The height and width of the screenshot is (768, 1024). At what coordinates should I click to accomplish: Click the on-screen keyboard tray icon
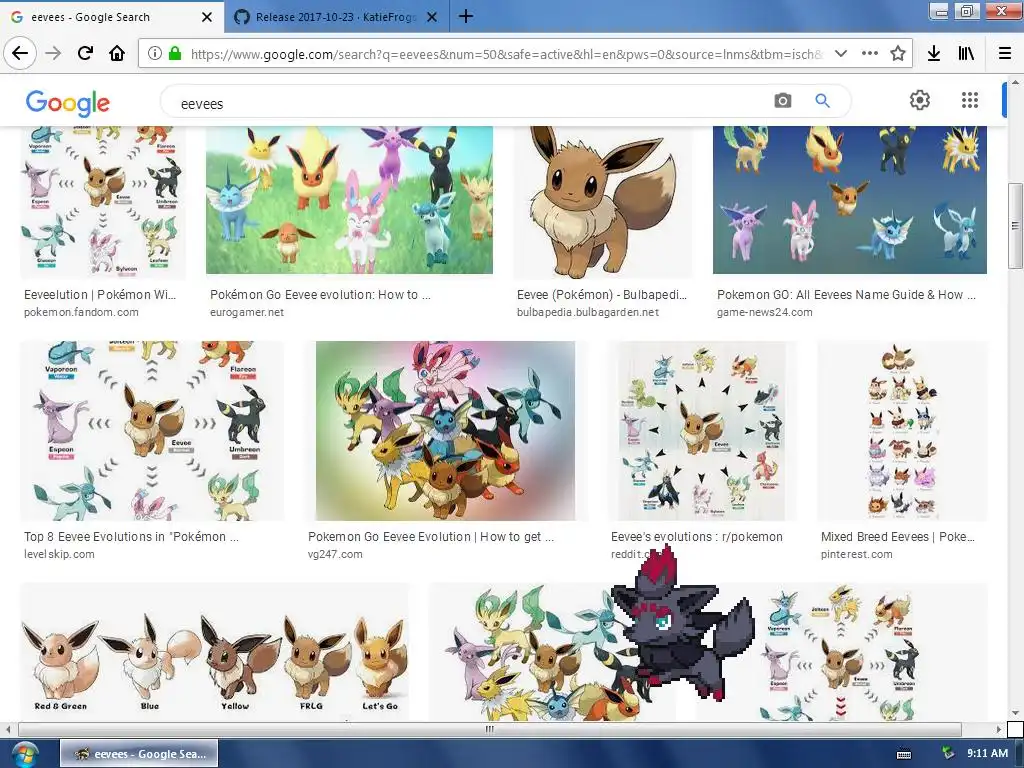click(x=904, y=754)
